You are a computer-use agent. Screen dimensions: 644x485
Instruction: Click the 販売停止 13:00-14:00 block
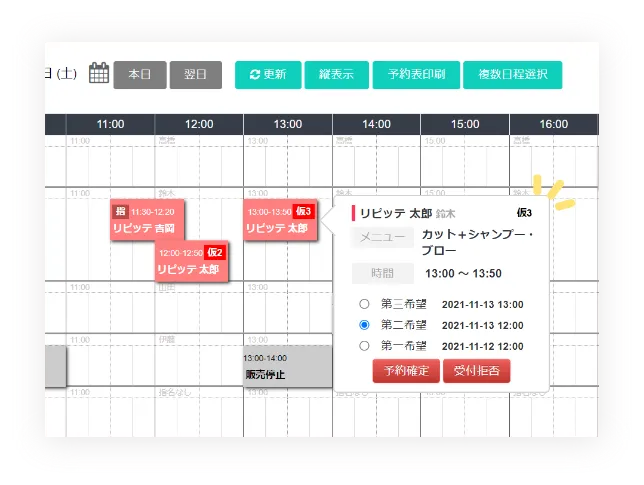pos(287,367)
